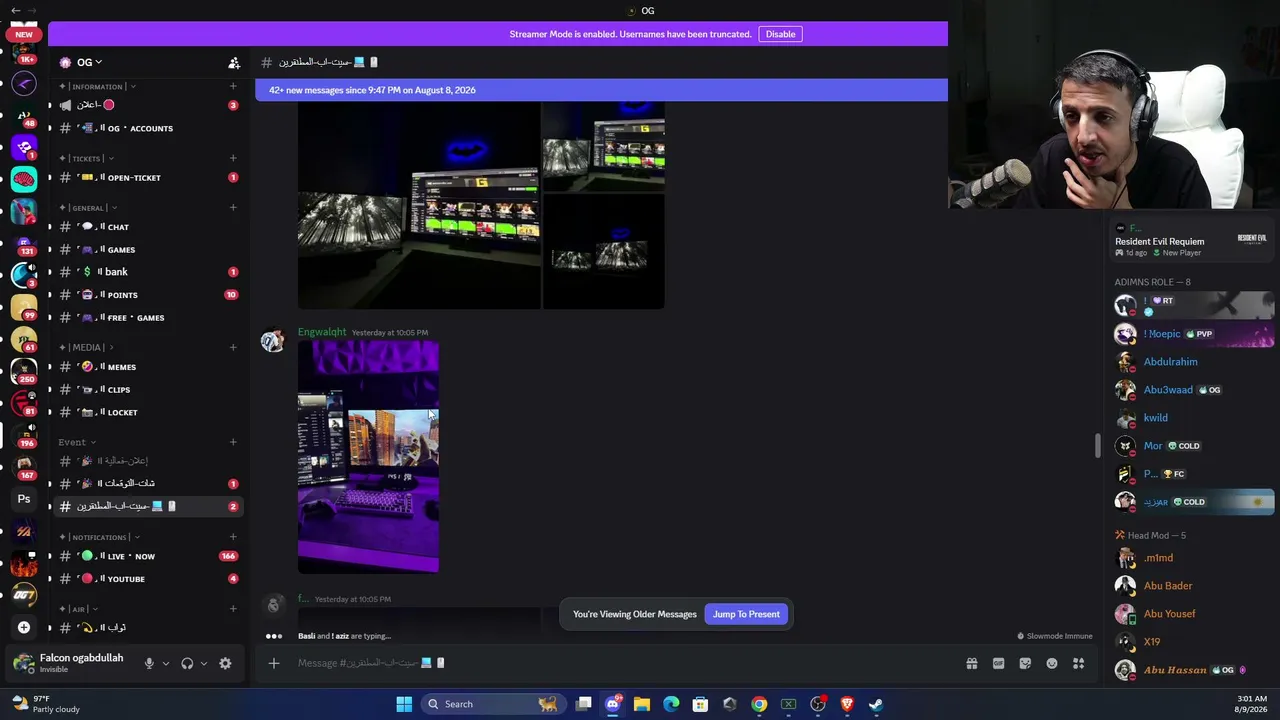The height and width of the screenshot is (720, 1280).
Task: Create channel in Event category
Action: tap(233, 442)
